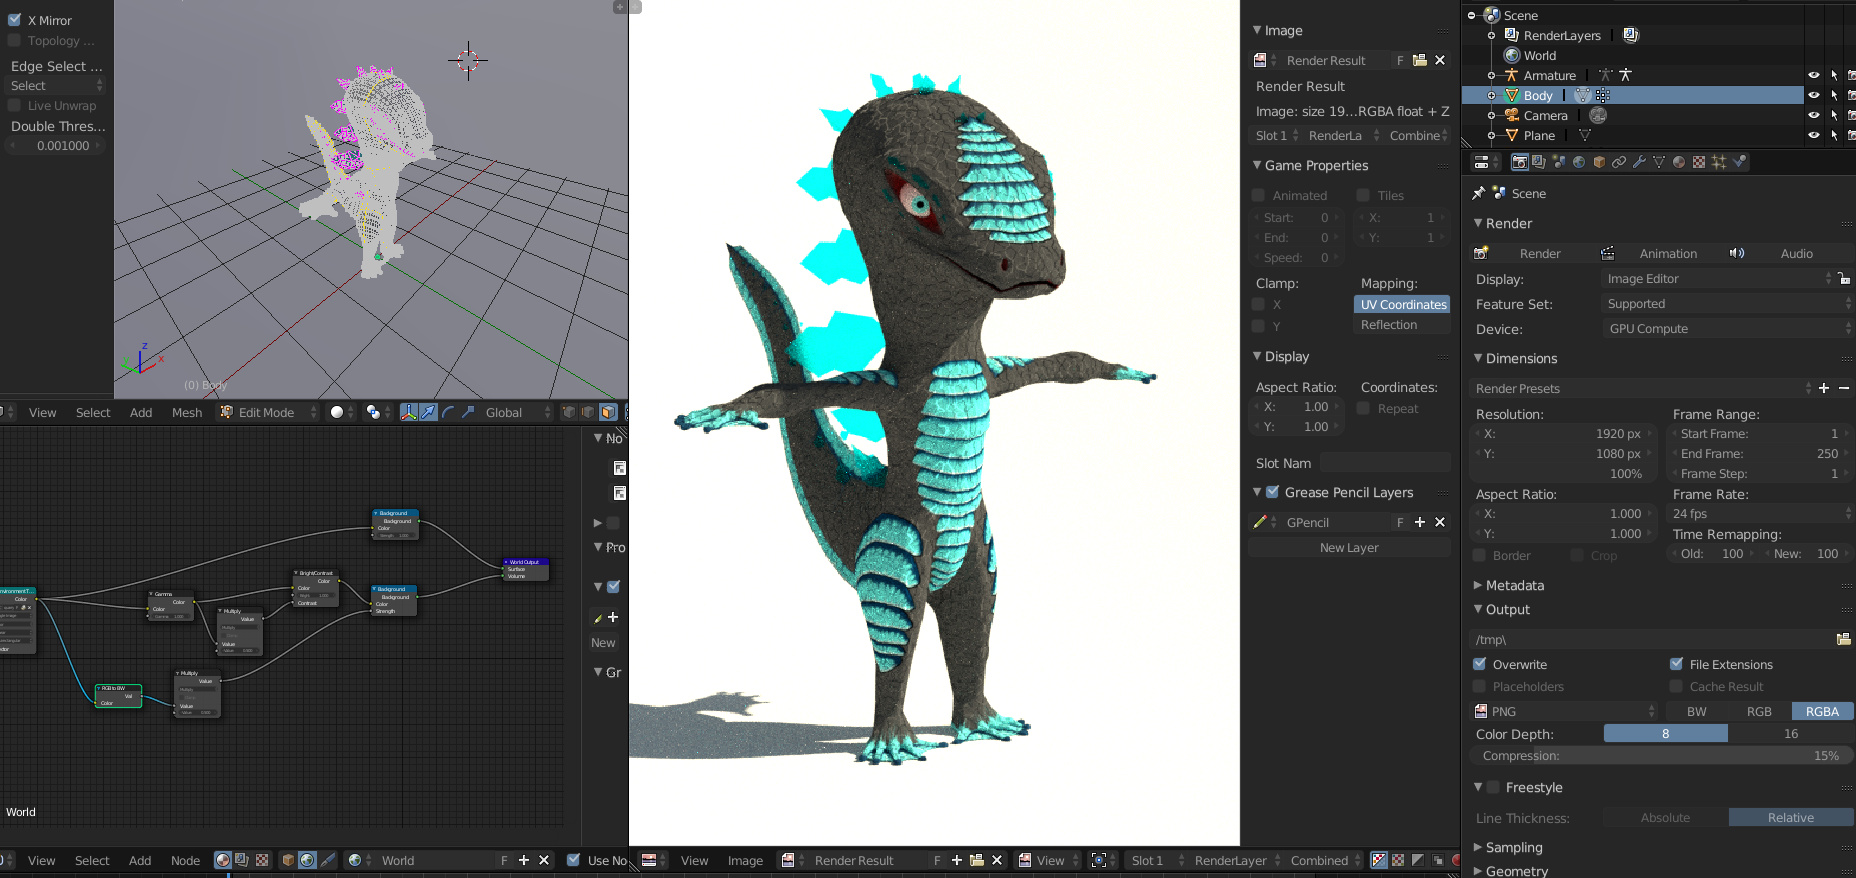This screenshot has width=1856, height=878.
Task: Toggle Use Nodes checkbox in node editor
Action: coord(574,860)
